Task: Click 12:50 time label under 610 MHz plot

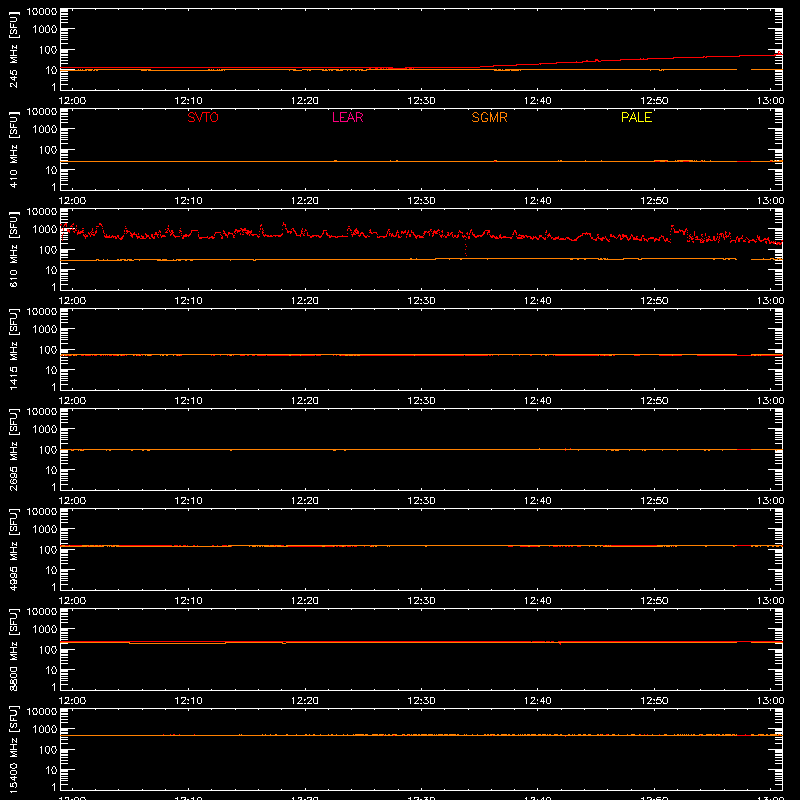Action: [x=654, y=301]
